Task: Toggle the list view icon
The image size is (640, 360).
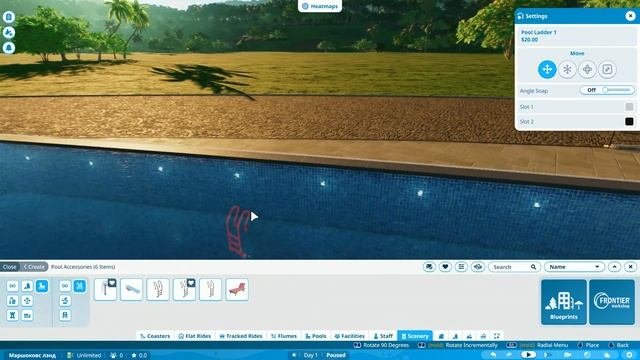Action: click(x=461, y=267)
